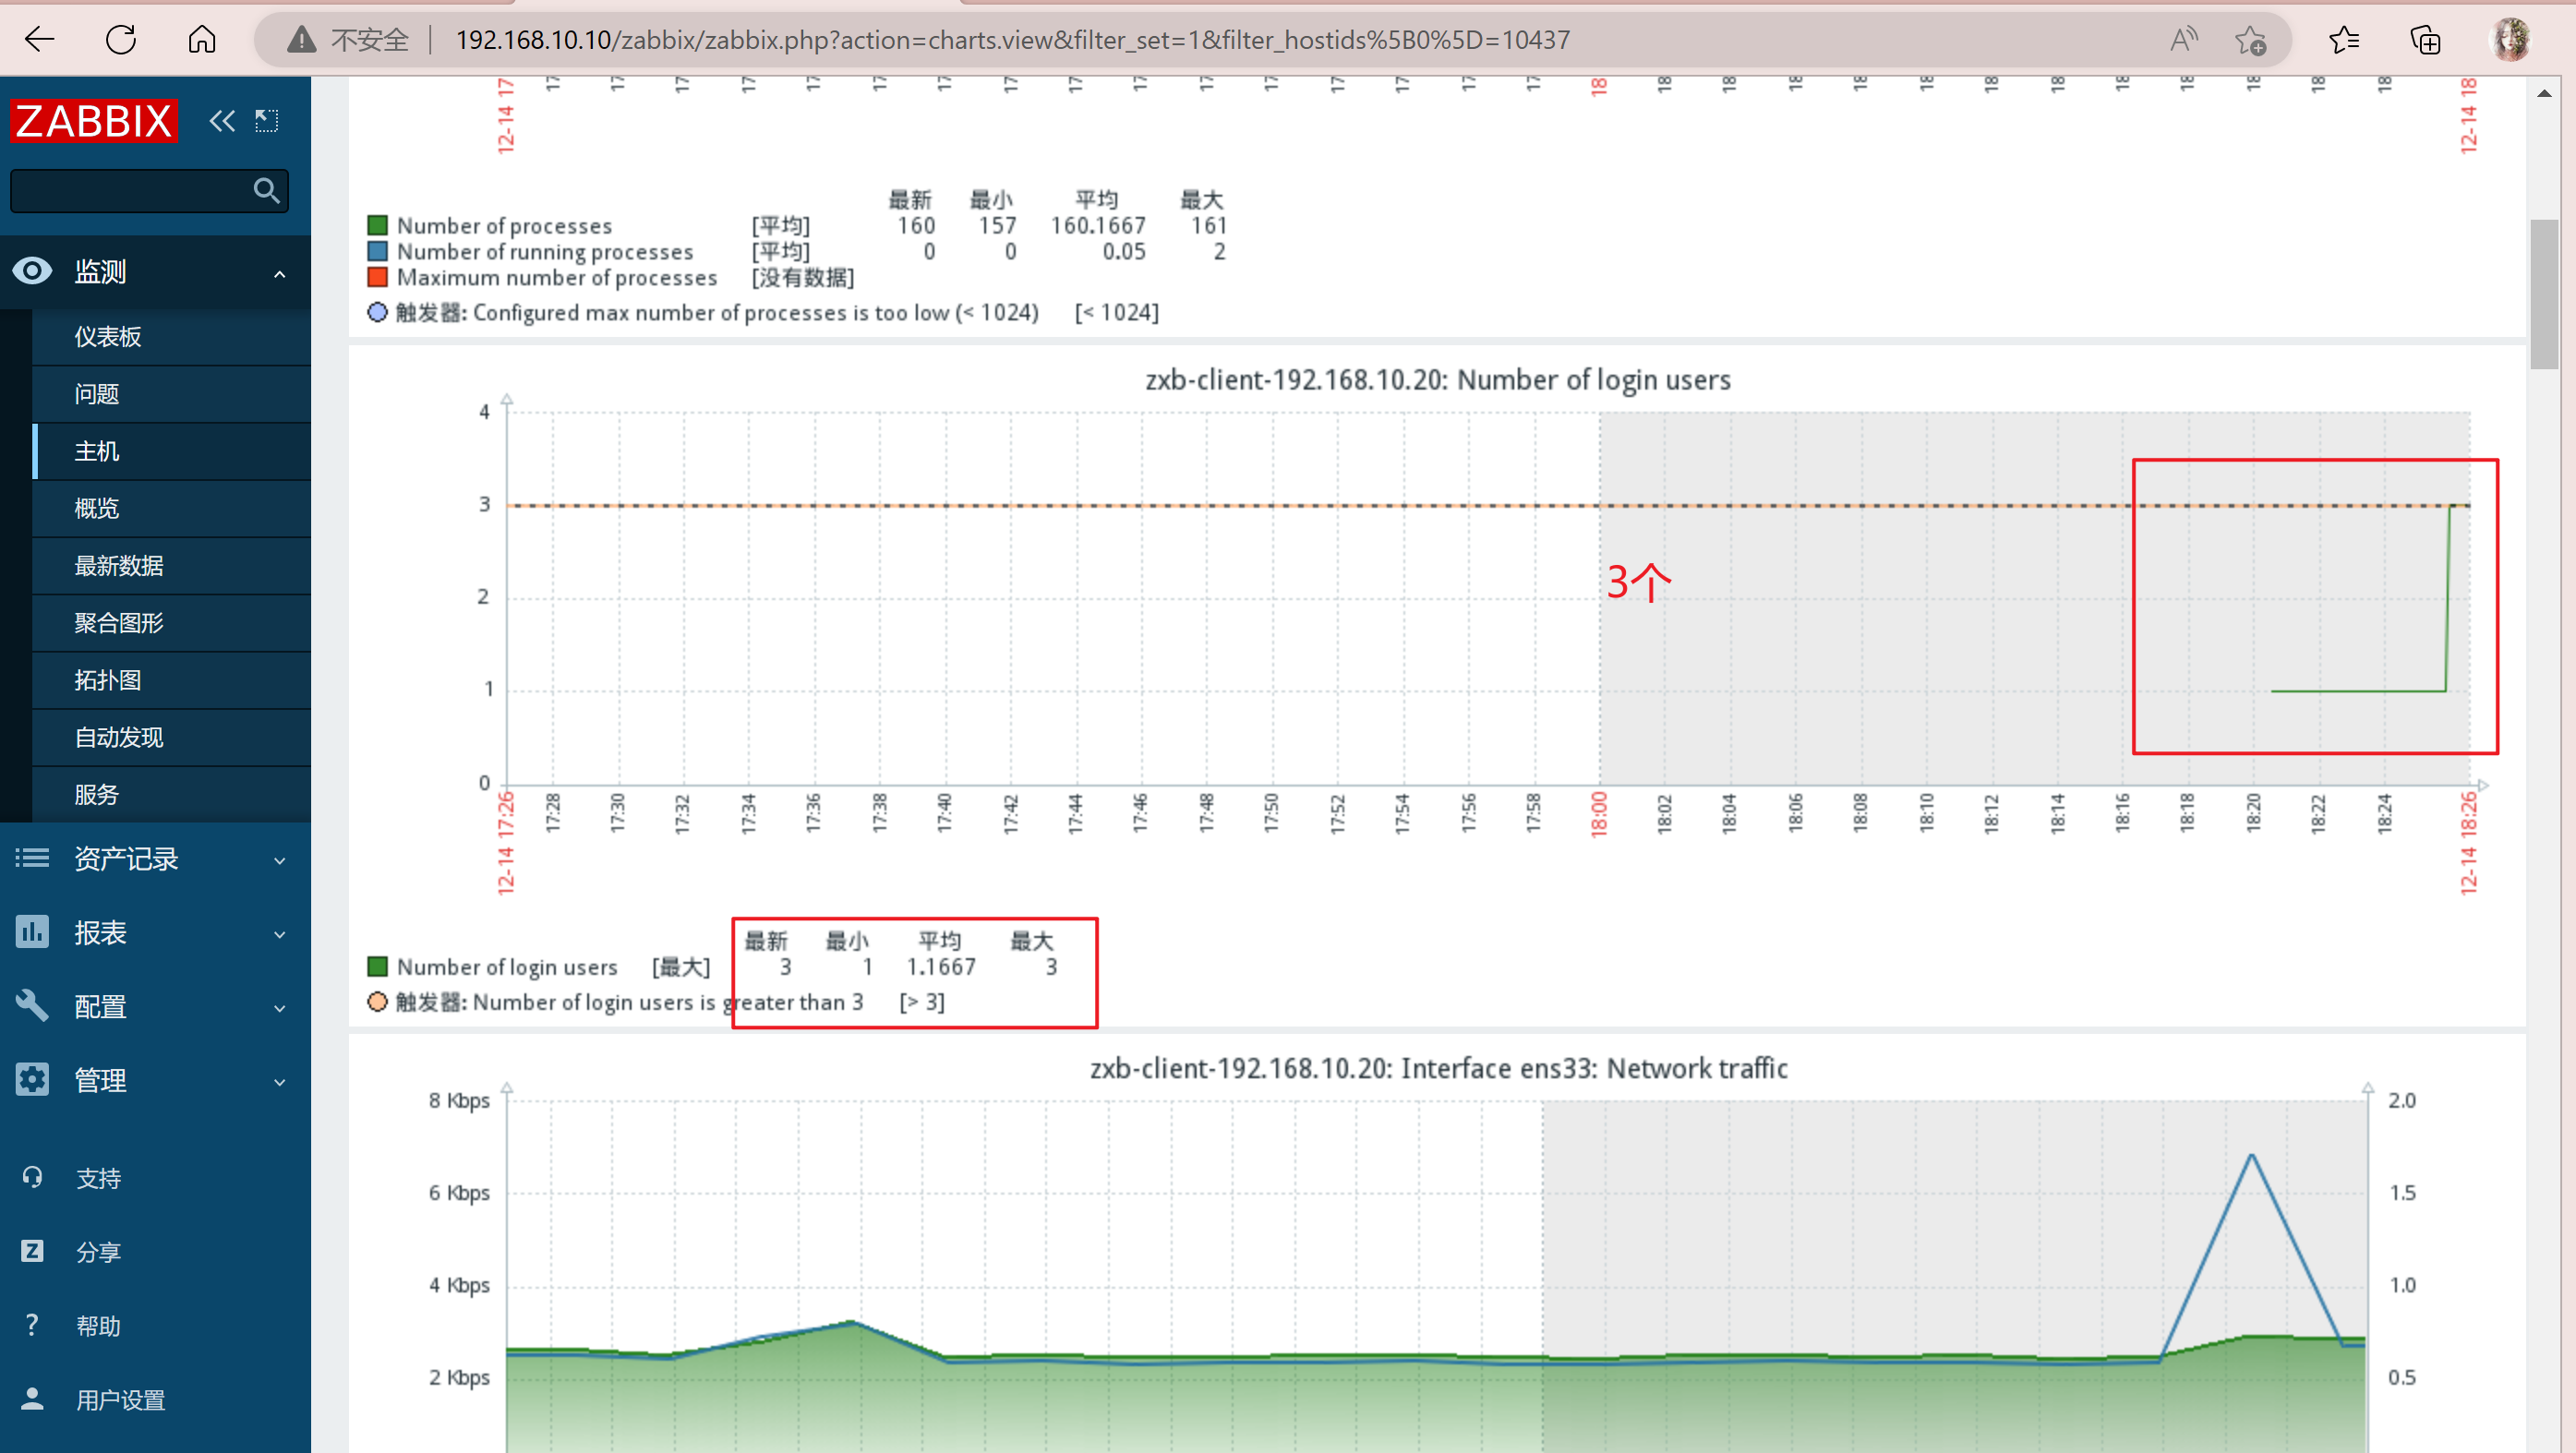Click the scrollbar up arrow
The image size is (2576, 1453).
click(x=2543, y=93)
